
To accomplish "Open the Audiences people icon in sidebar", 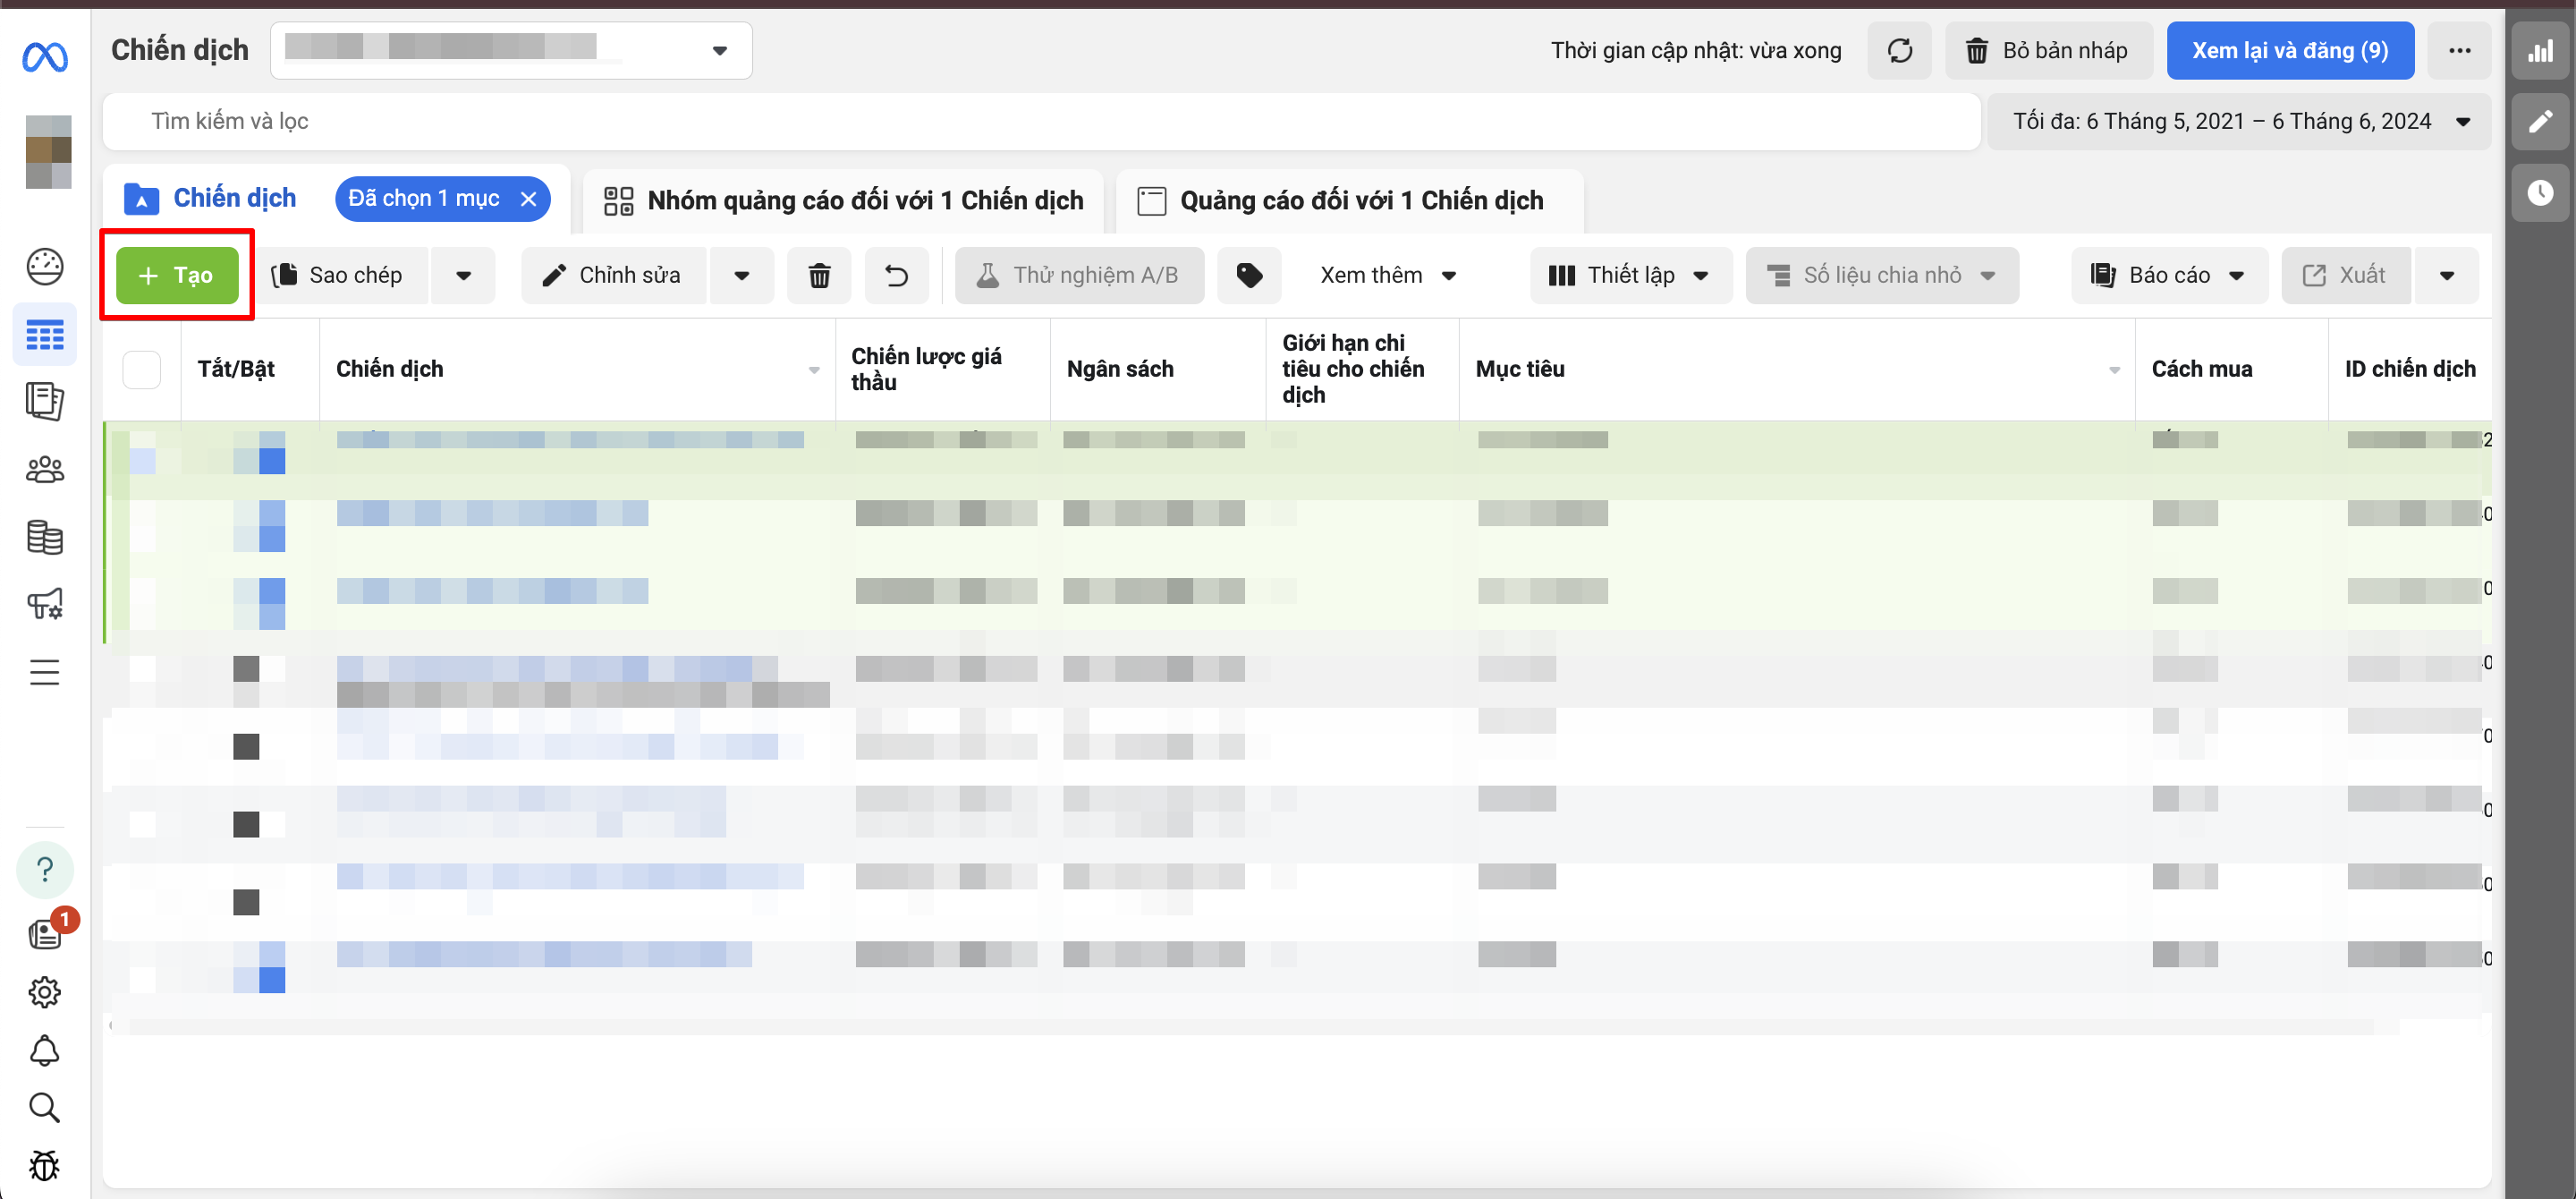I will (44, 469).
